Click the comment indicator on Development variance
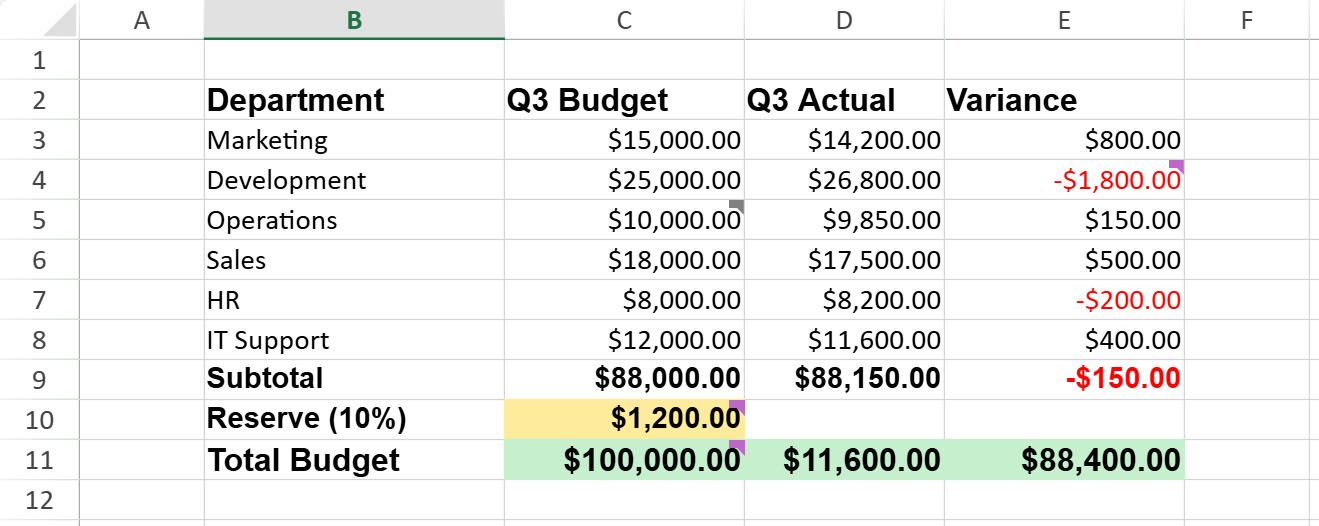This screenshot has height=526, width=1319. point(1177,165)
